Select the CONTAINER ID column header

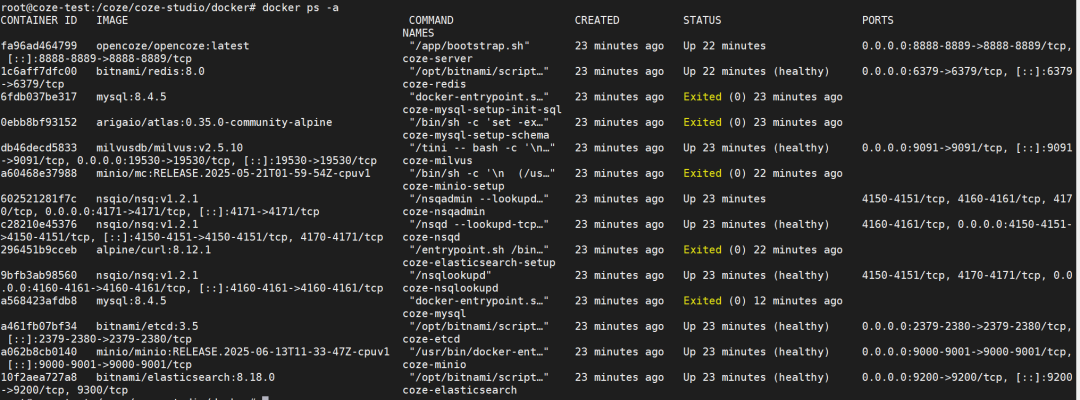click(x=39, y=21)
